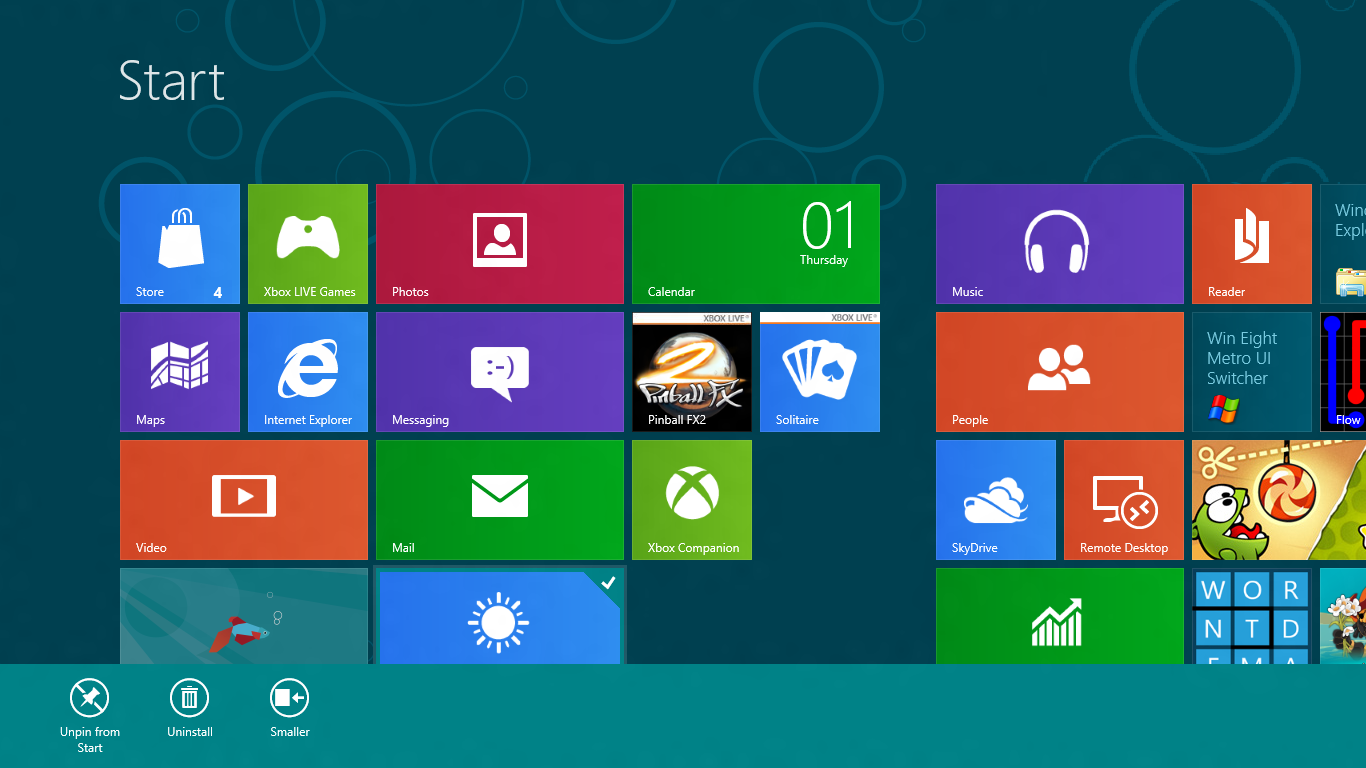Open the Photos tile
This screenshot has width=1366, height=768.
point(500,244)
